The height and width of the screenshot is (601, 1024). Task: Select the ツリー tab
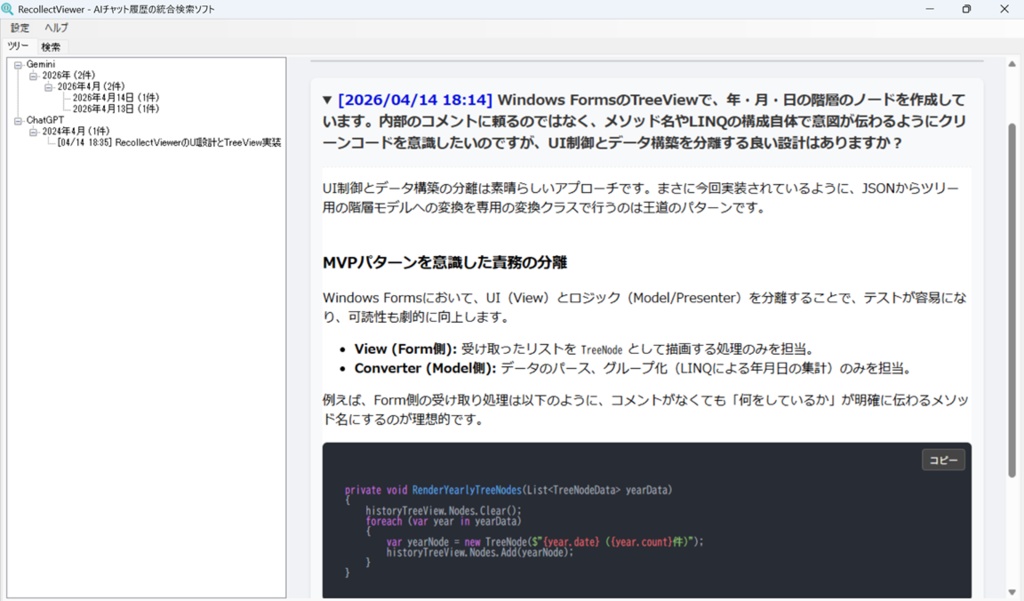click(19, 46)
